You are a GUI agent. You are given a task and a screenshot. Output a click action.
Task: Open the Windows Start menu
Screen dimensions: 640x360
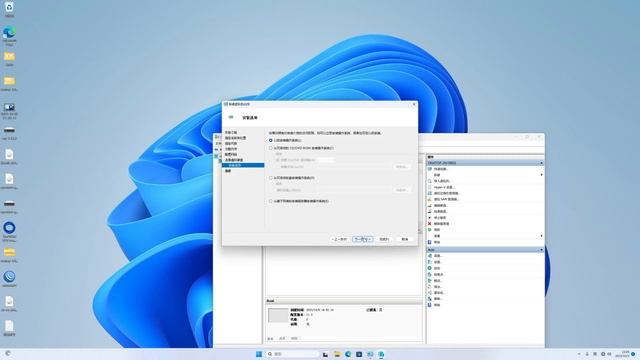[x=259, y=354]
